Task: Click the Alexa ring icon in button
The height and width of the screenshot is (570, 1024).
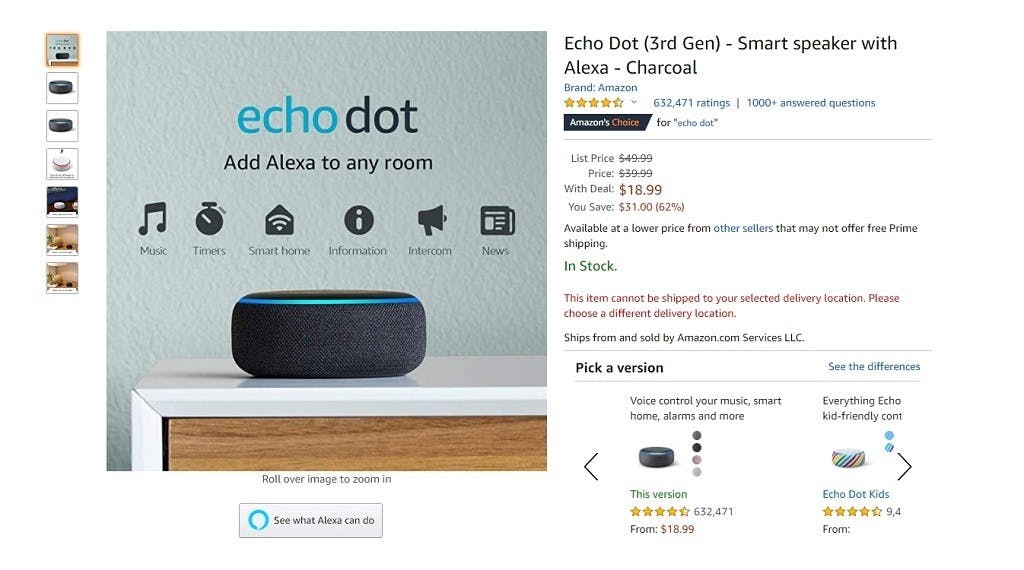Action: (259, 520)
